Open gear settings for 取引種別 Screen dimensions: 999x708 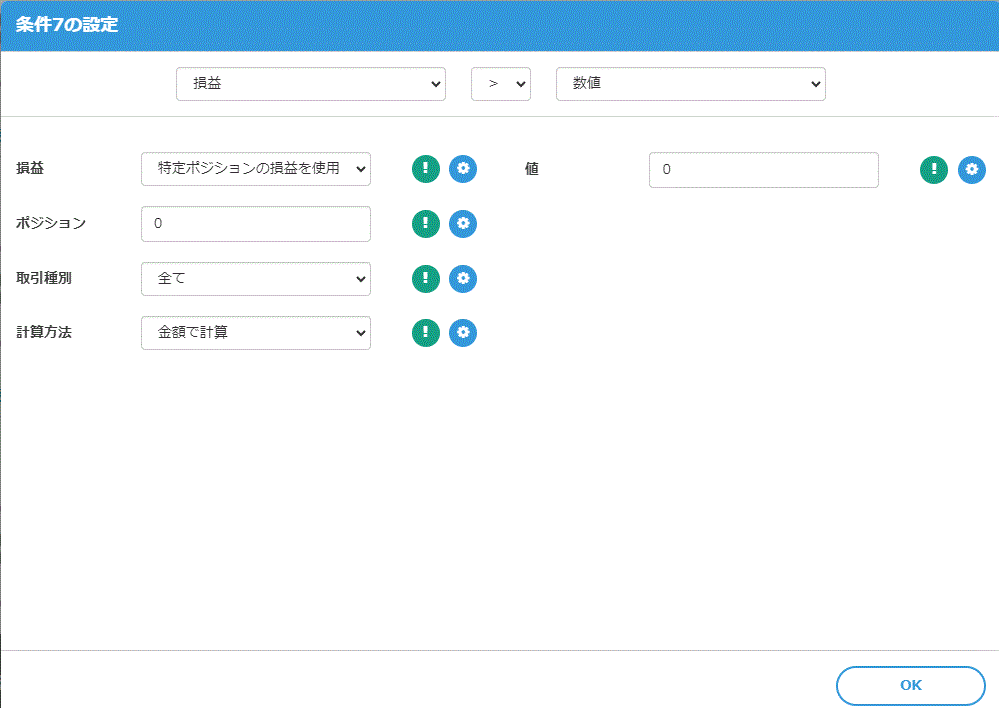click(463, 279)
